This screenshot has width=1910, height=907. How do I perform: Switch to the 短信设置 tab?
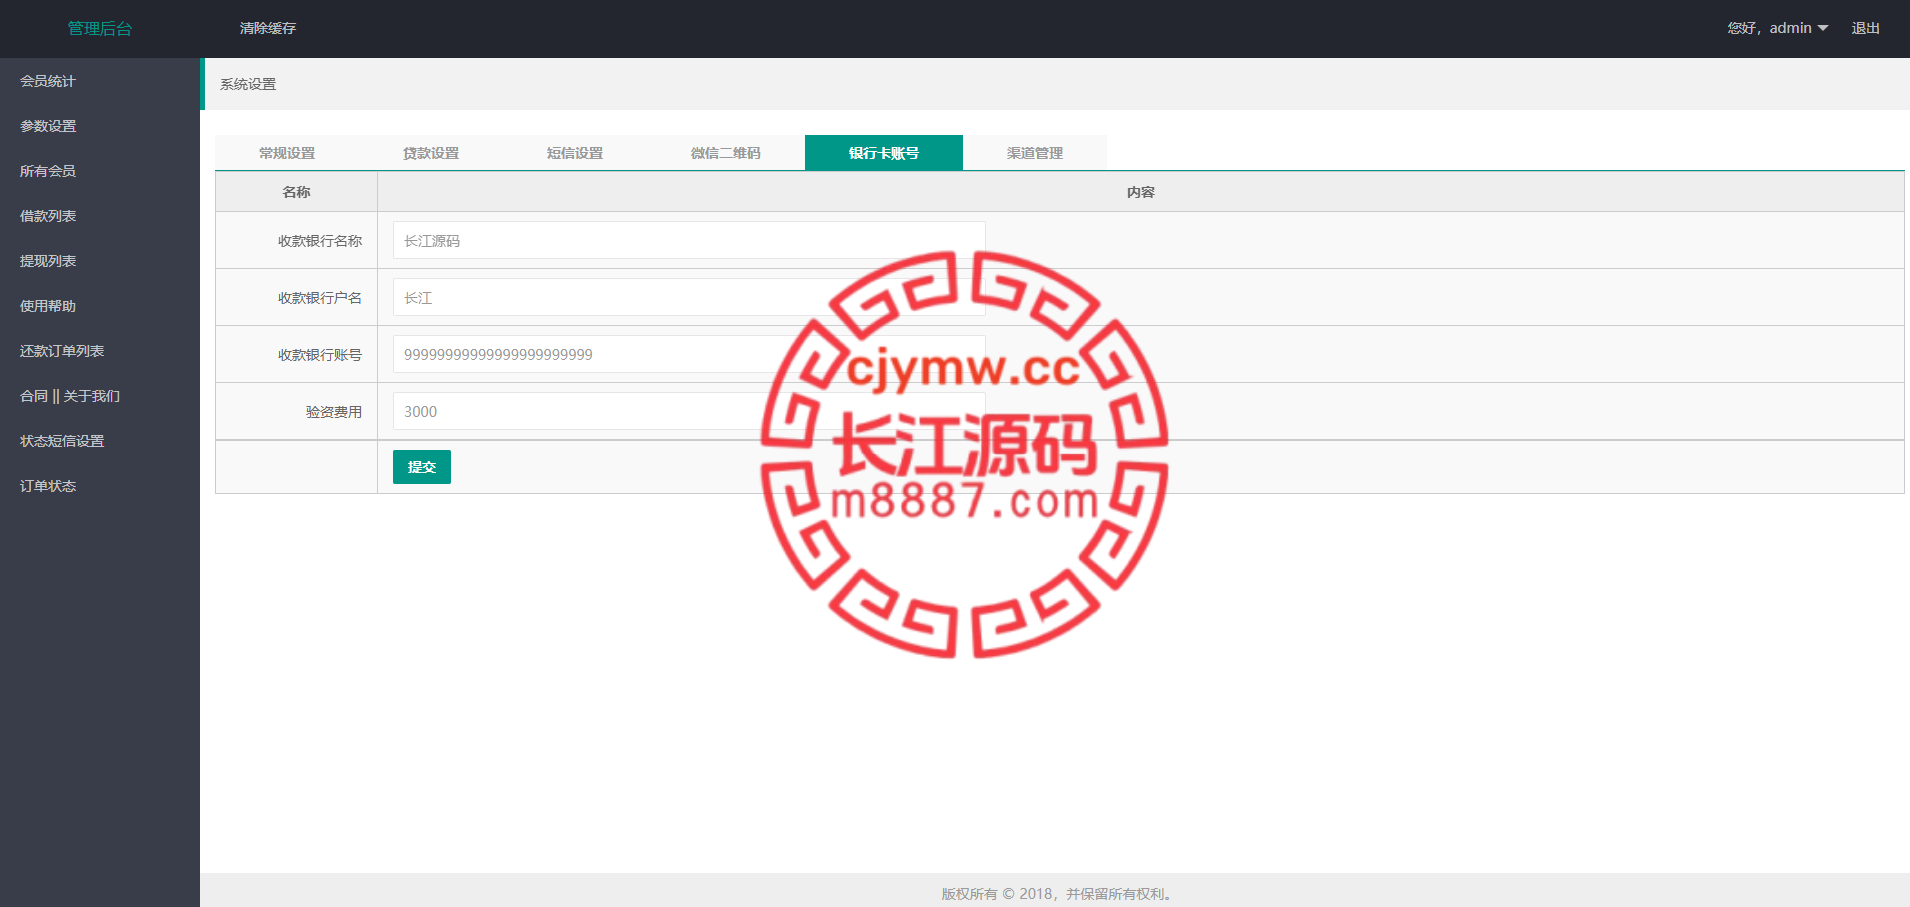[x=575, y=153]
